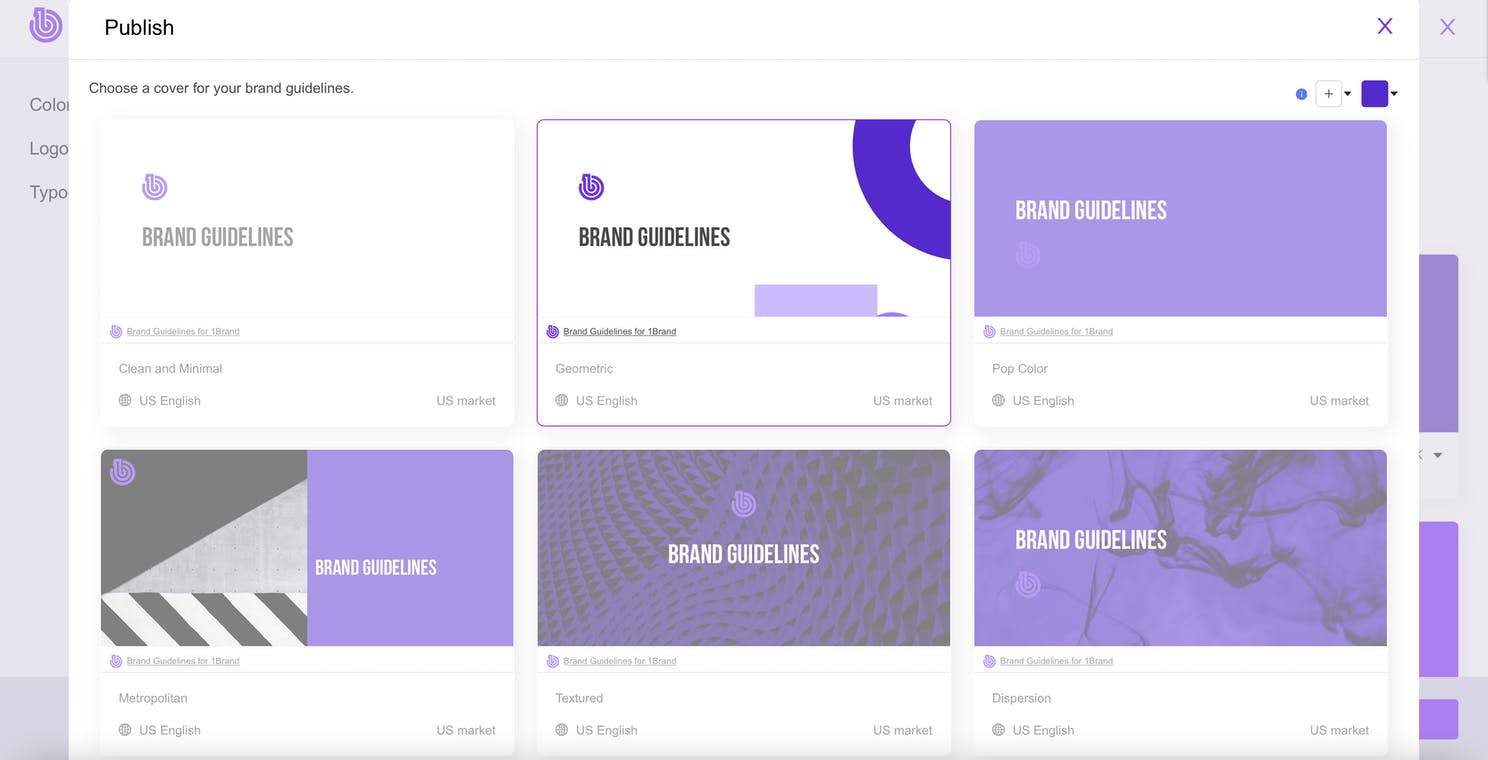Screen dimensions: 1488x760
Task: Open Brand Guidelines link on Geometric card
Action: [619, 331]
